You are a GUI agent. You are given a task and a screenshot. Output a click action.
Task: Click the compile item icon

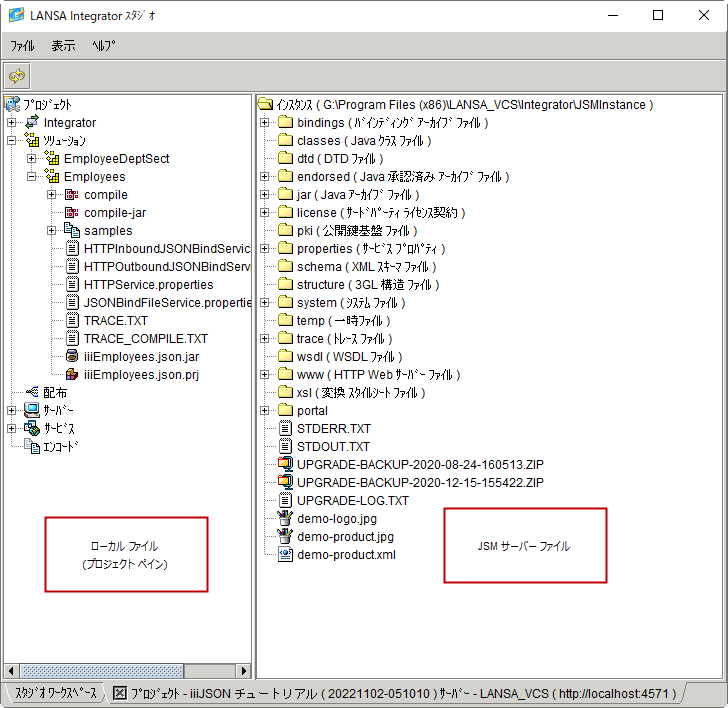point(72,195)
